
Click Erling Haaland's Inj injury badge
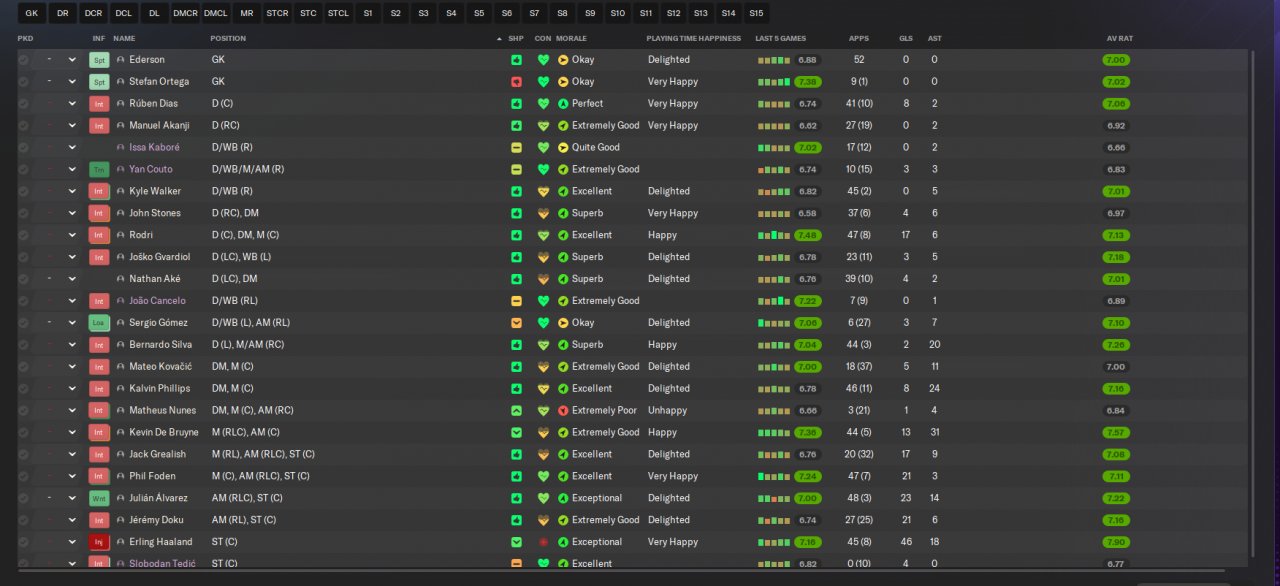pos(99,542)
